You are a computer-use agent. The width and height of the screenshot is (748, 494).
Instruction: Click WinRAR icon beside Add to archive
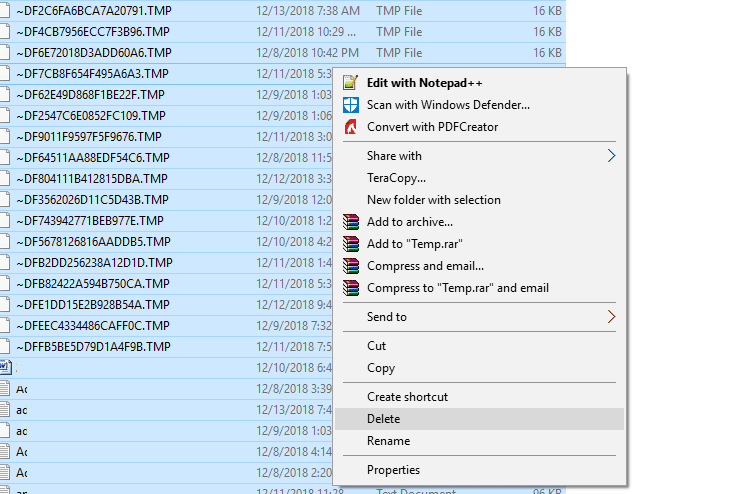tap(351, 222)
